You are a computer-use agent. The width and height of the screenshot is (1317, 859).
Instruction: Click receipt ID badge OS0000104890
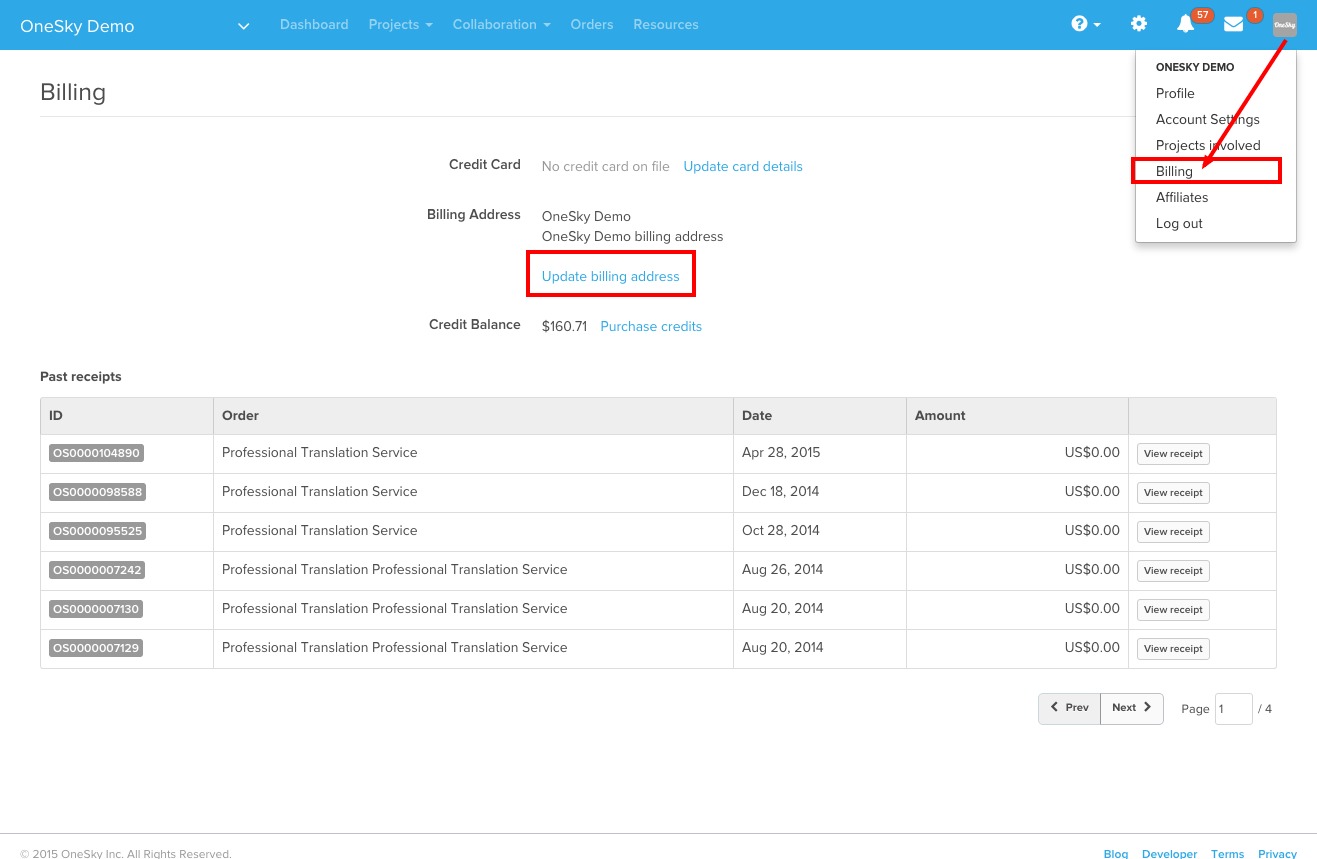point(96,453)
